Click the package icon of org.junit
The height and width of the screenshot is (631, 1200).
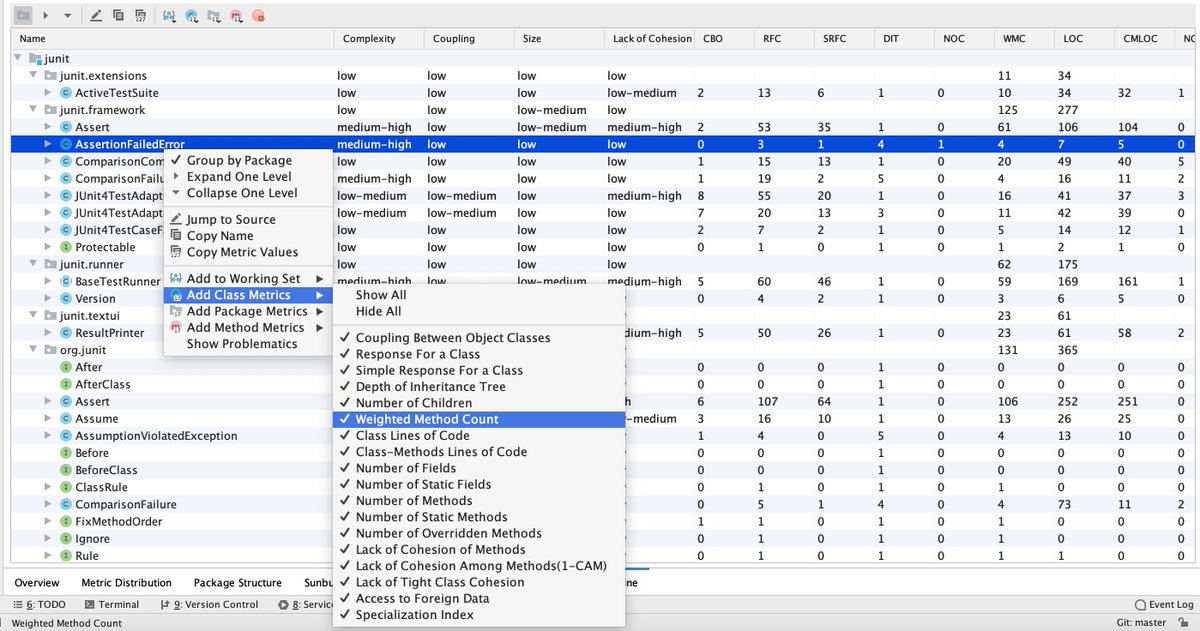(49, 350)
